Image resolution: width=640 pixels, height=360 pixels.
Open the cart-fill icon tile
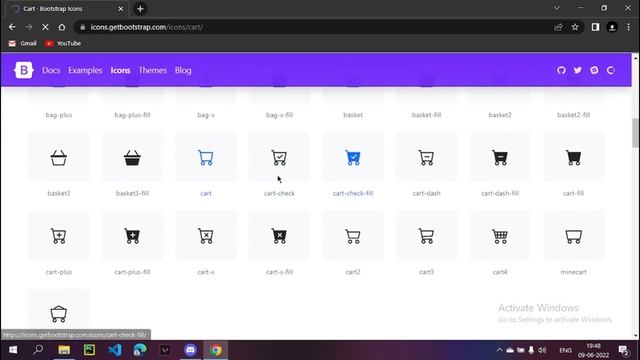573,157
